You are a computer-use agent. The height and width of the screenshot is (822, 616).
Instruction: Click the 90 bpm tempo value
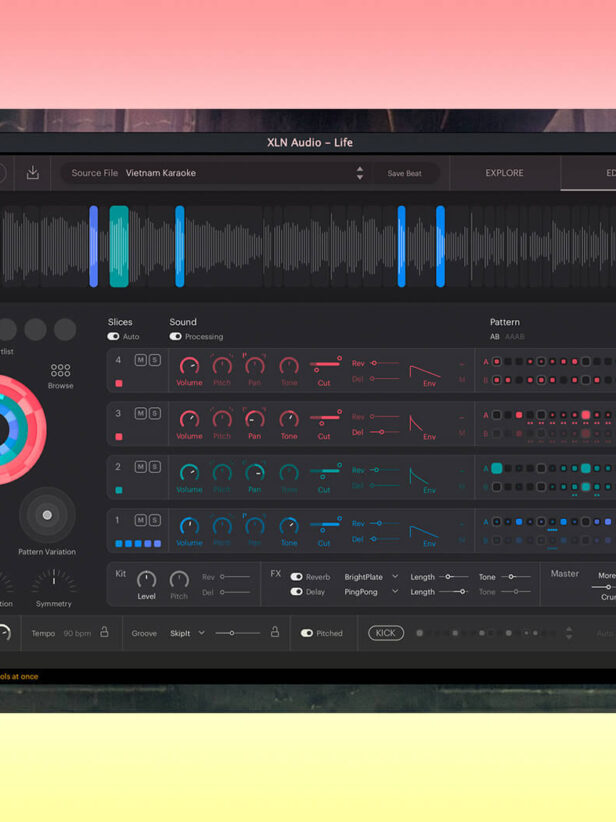click(x=77, y=633)
